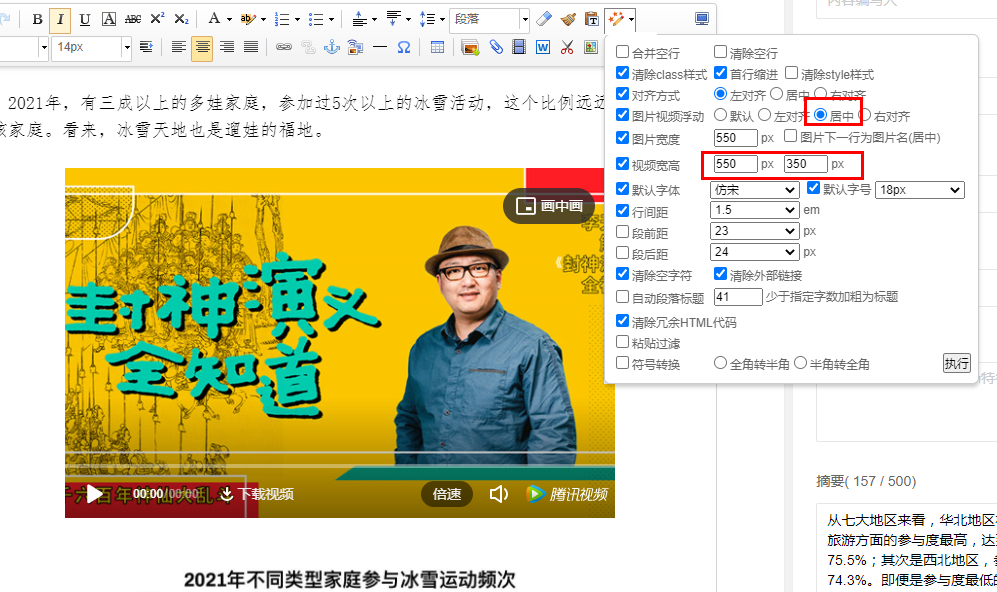Click 下载视频 on the video player

coord(257,494)
